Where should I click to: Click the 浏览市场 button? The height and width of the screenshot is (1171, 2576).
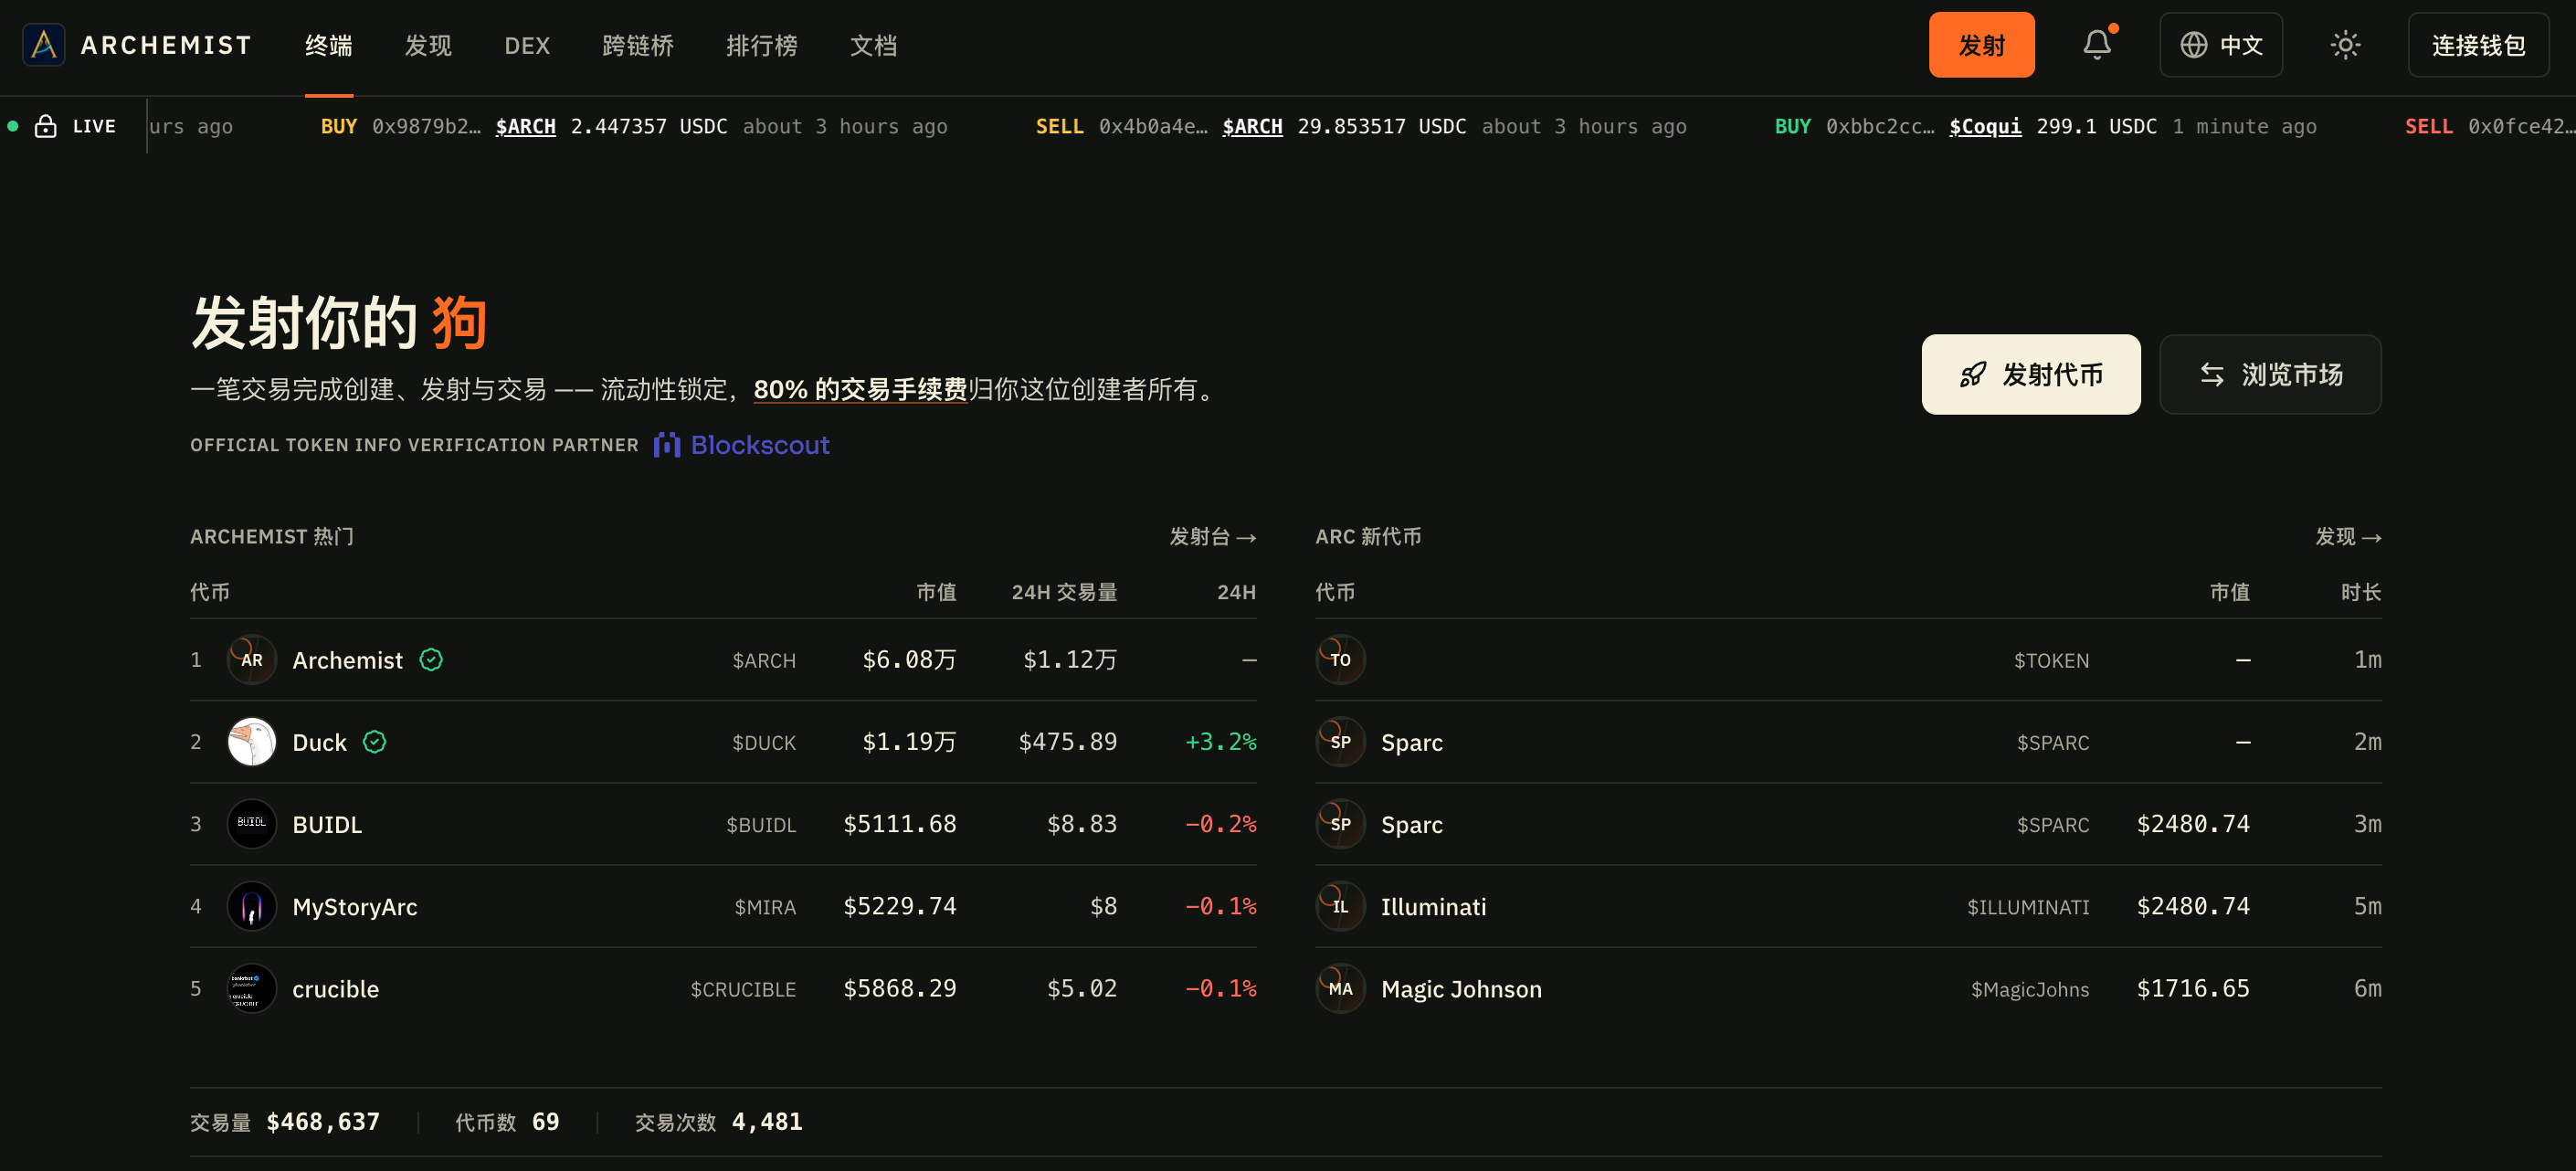tap(2270, 374)
